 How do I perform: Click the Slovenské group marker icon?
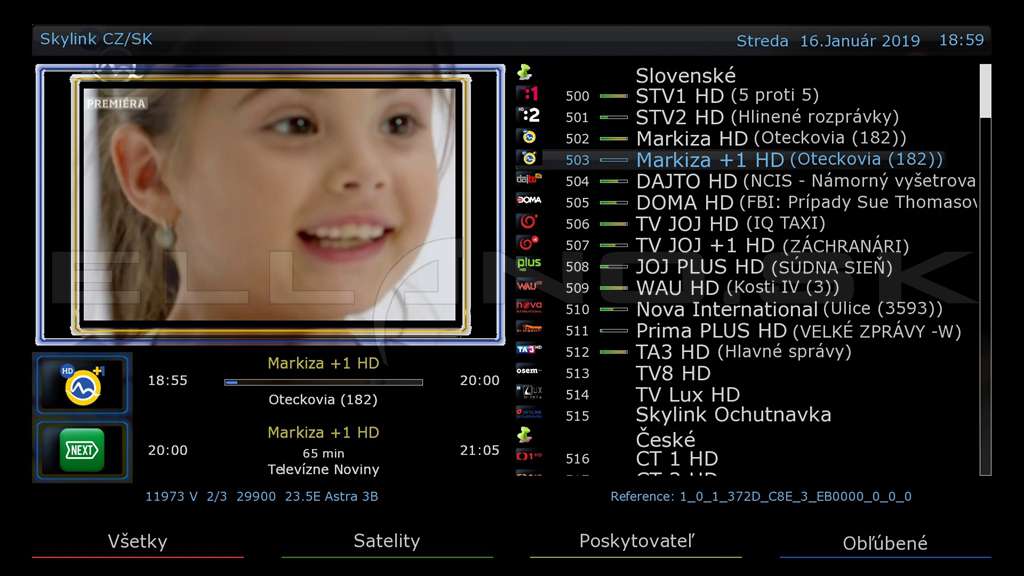click(524, 72)
